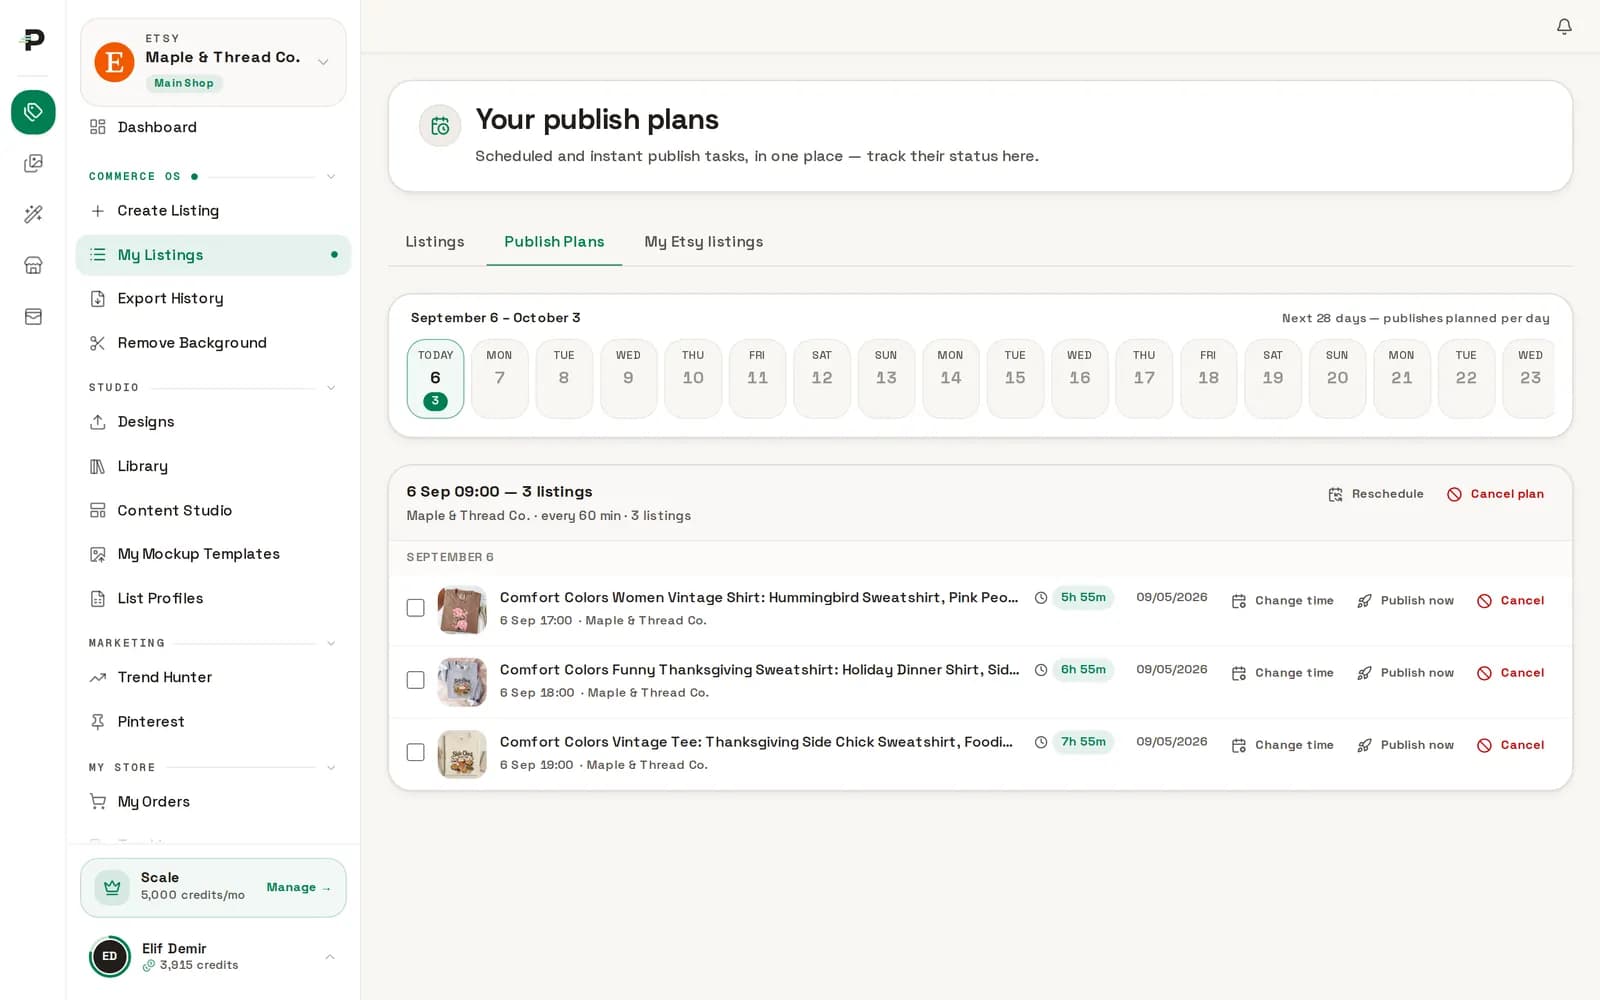This screenshot has height=1000, width=1600.
Task: Collapse the Marketing section
Action: tap(331, 644)
